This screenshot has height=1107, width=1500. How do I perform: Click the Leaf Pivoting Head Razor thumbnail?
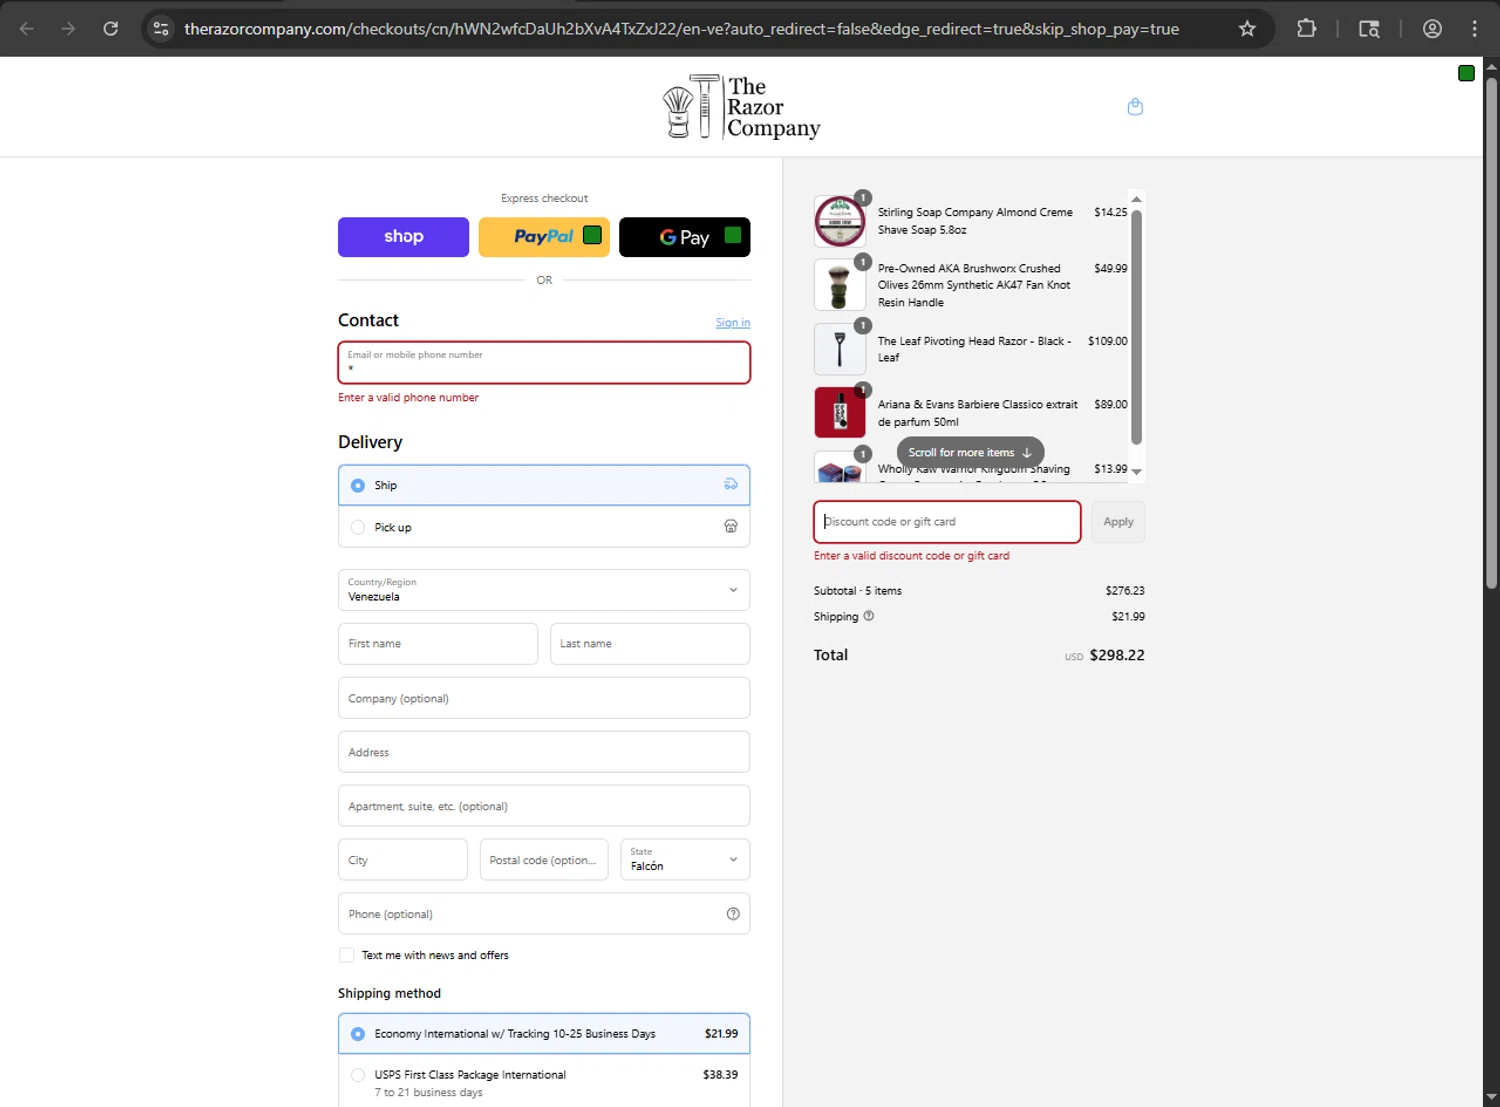tap(840, 349)
